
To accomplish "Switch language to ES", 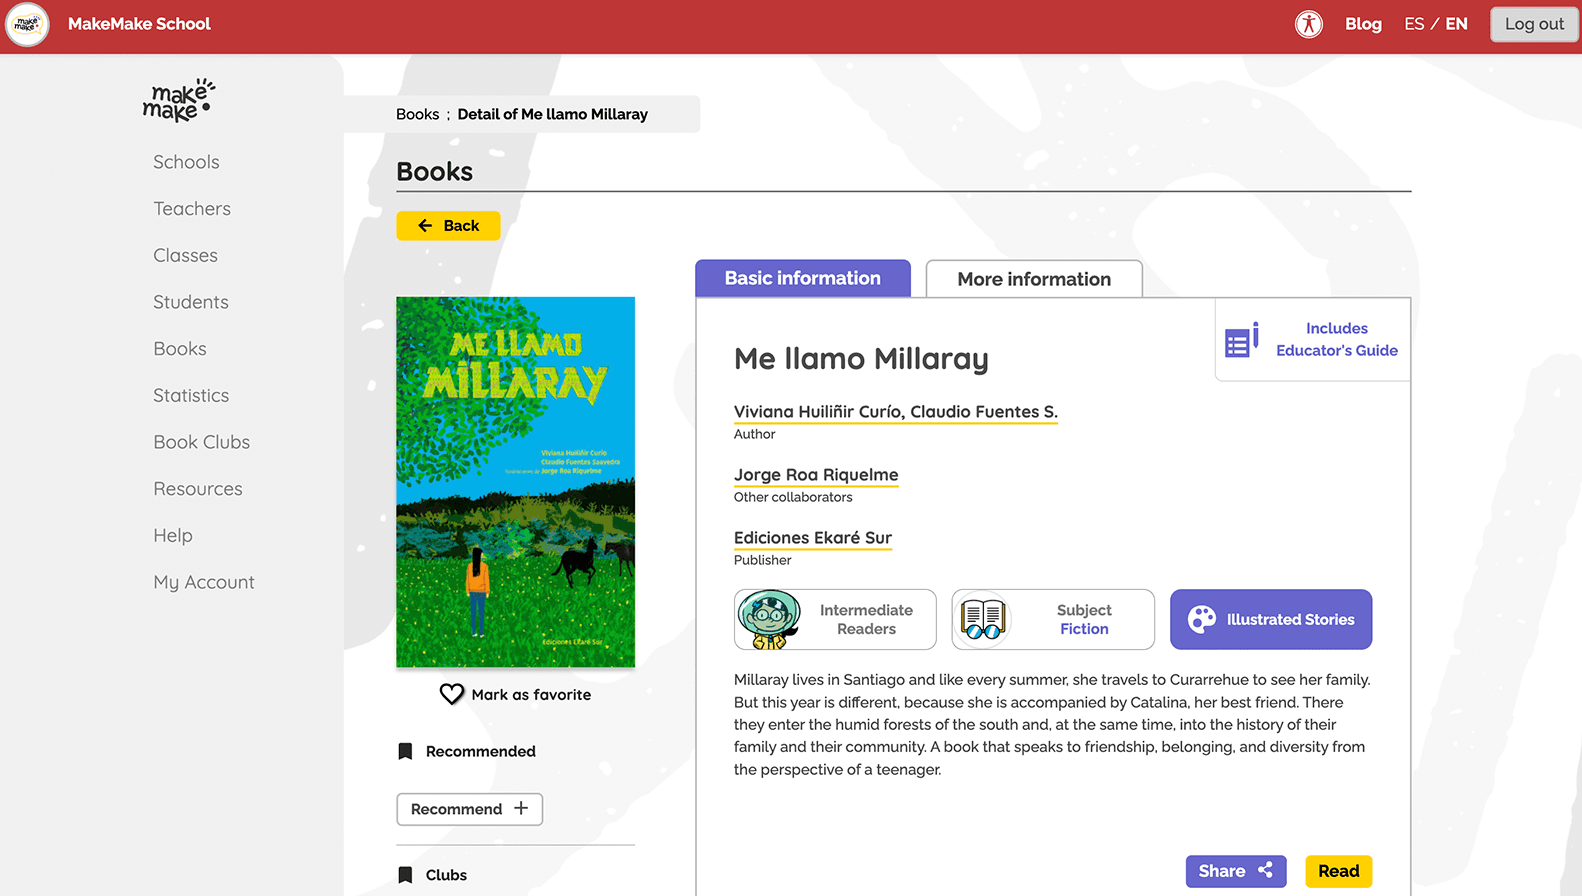I will coord(1414,24).
